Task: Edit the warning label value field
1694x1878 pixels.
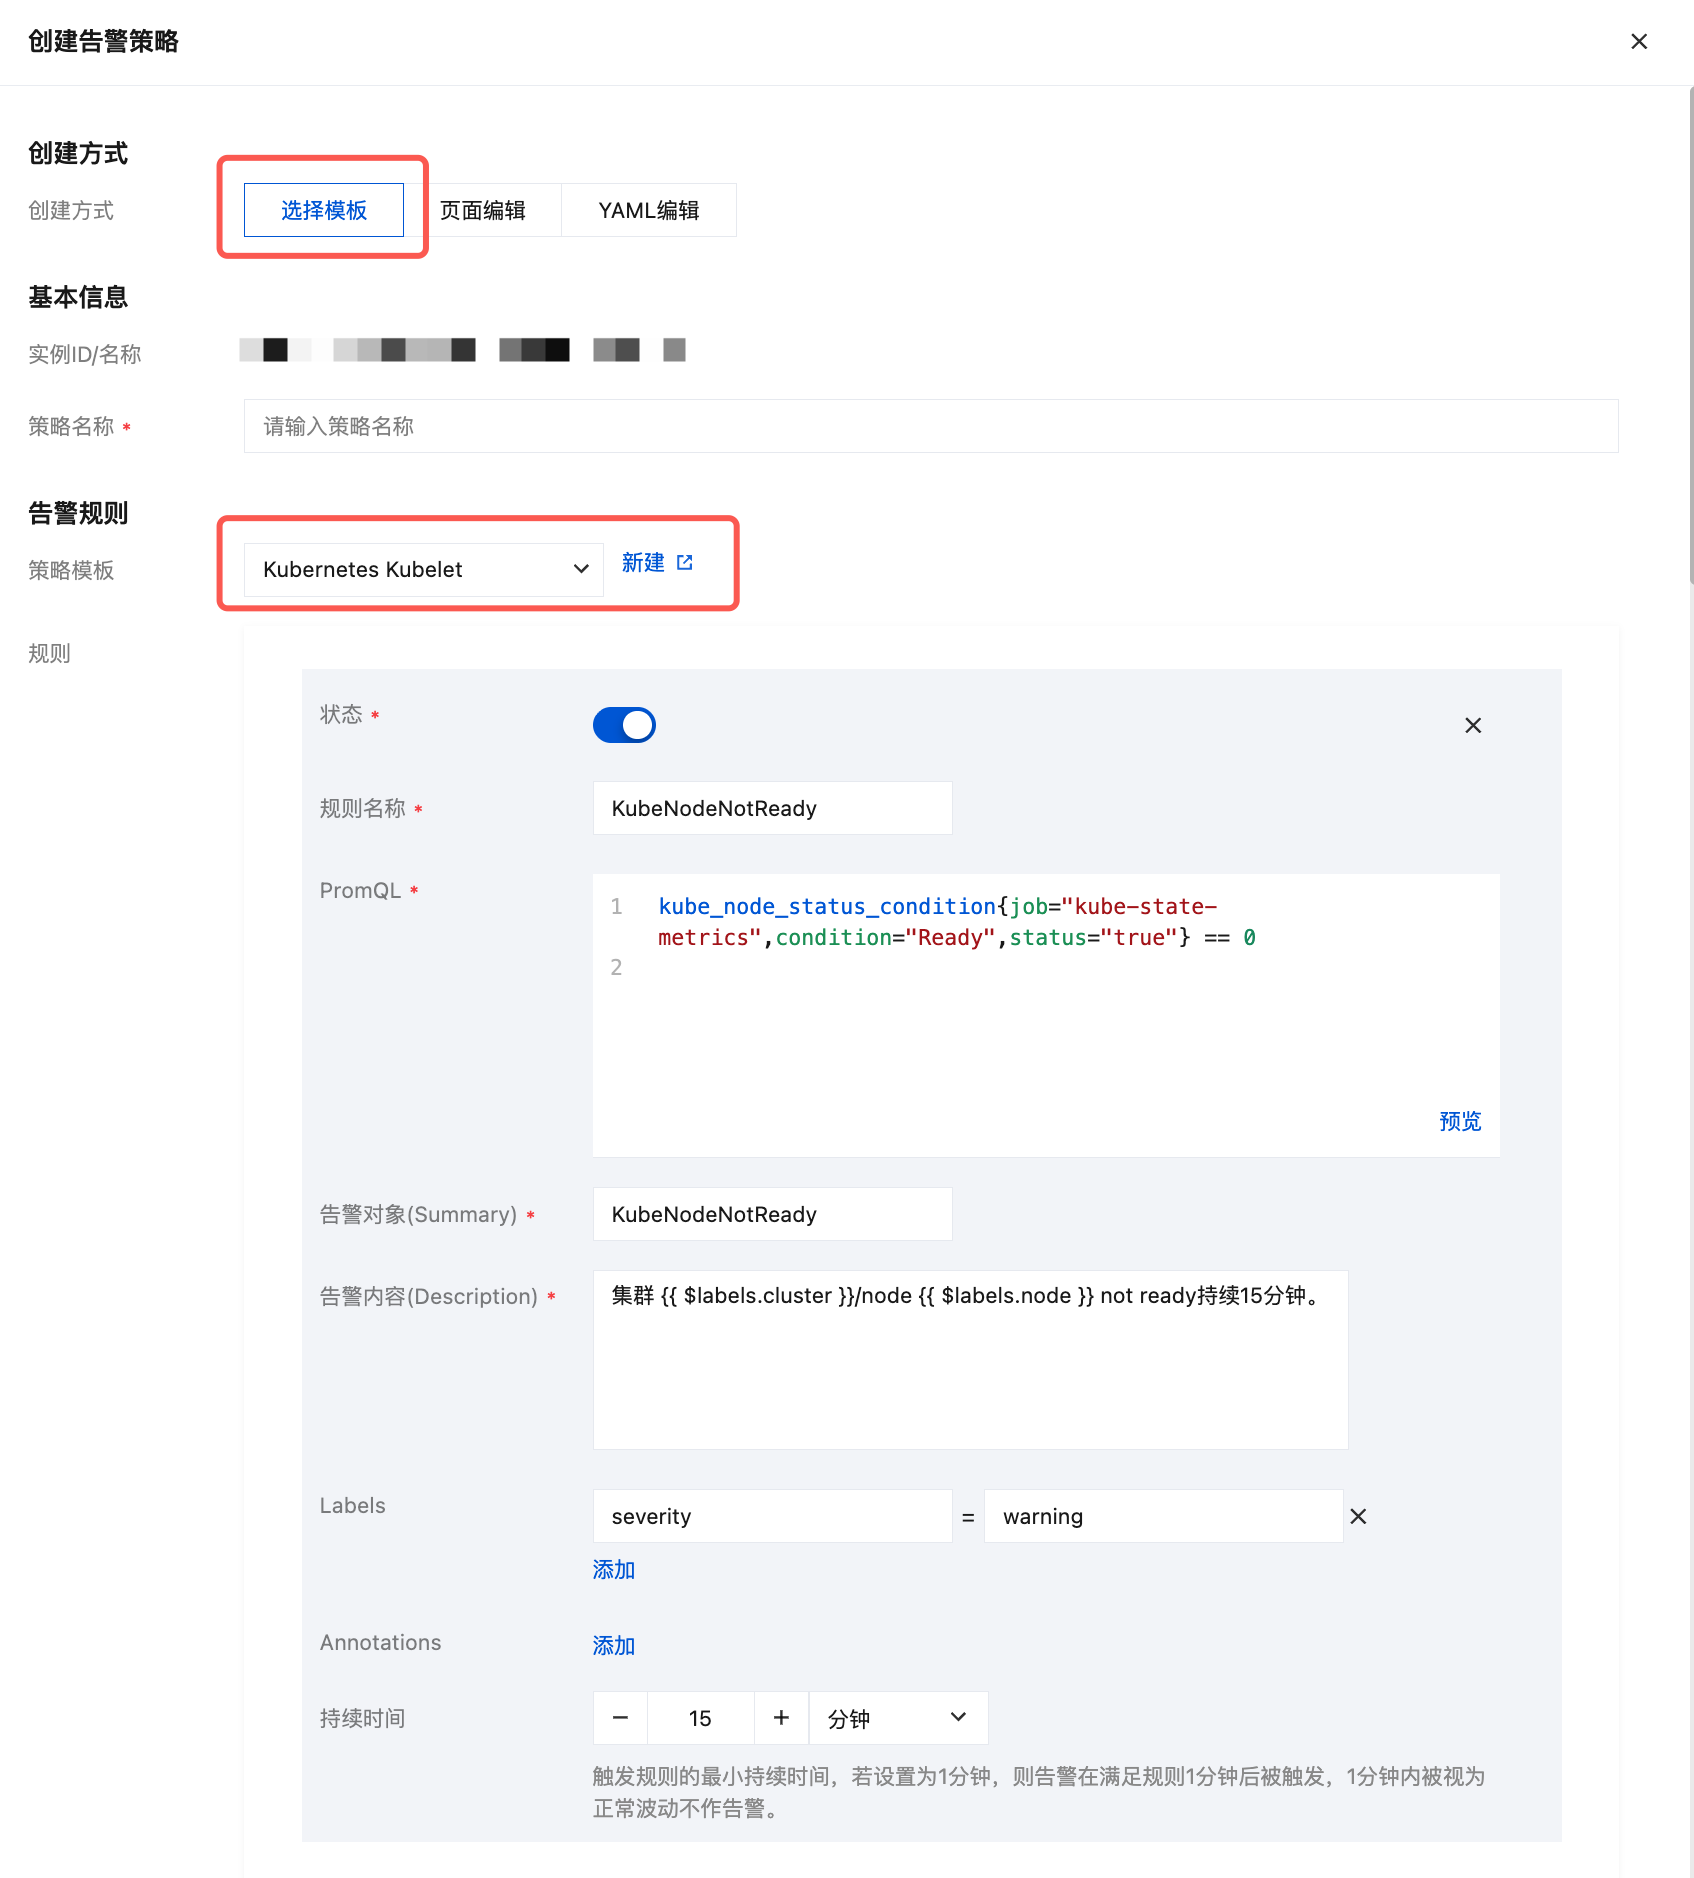Action: tap(1164, 1516)
